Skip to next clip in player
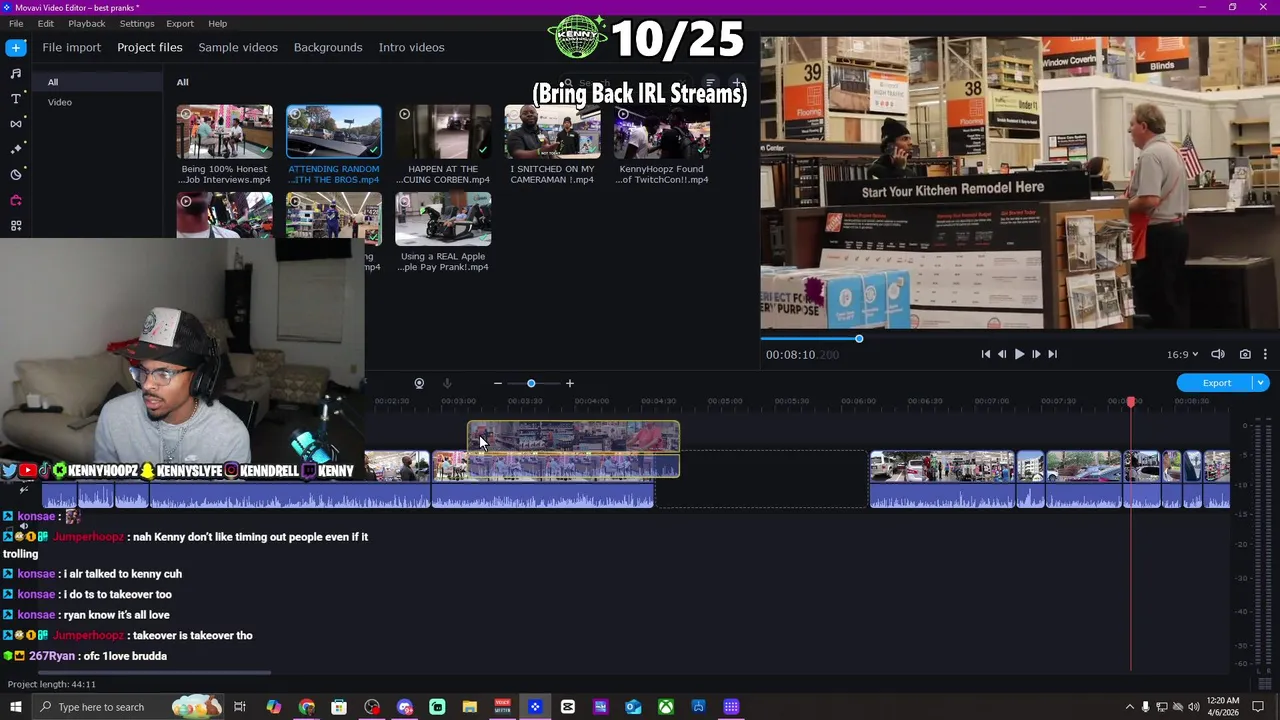Screen dimensions: 1280x720 (1052, 354)
